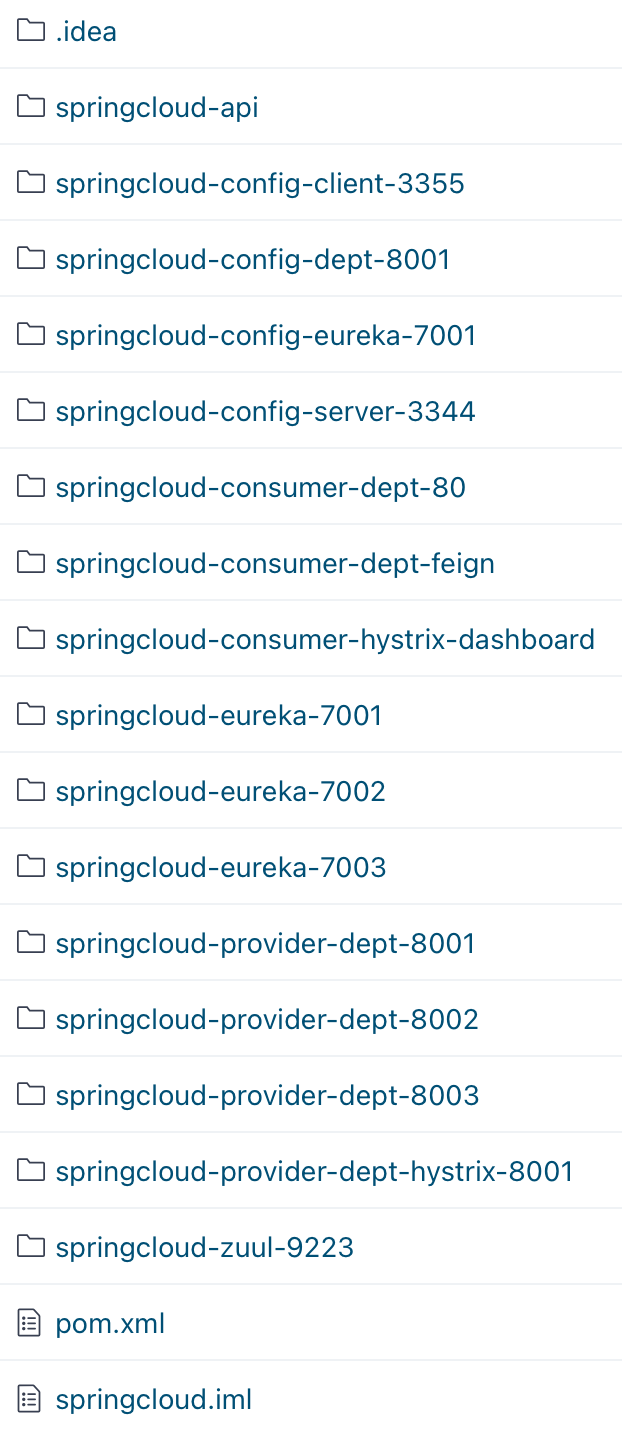
Task: Click folder icon for springcloud-zuul-9223
Action: [31, 1247]
